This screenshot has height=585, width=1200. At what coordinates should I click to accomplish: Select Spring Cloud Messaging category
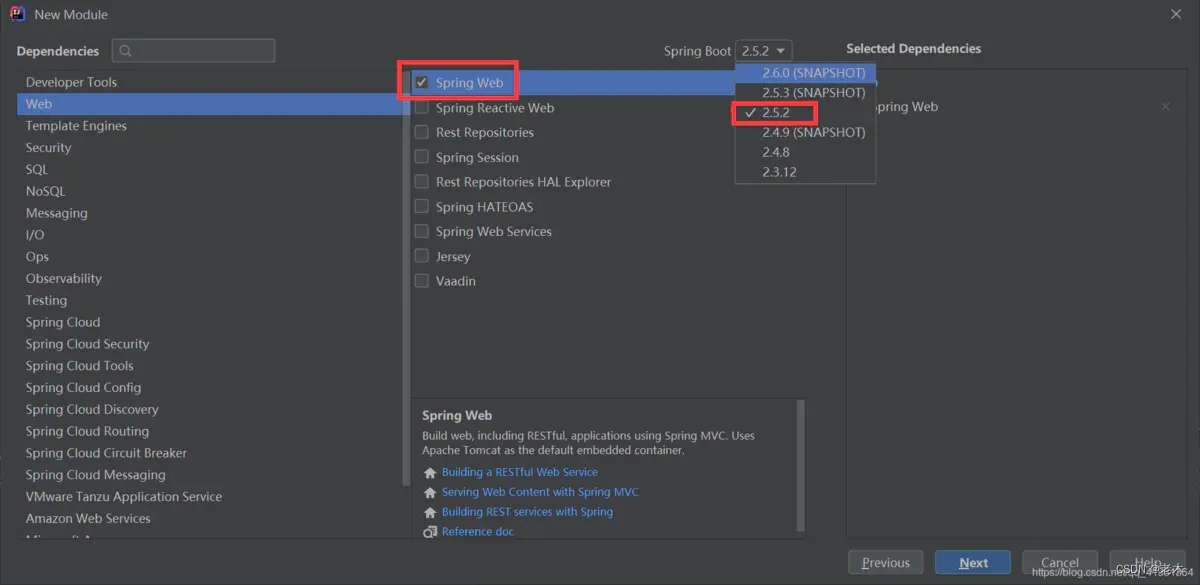(95, 475)
